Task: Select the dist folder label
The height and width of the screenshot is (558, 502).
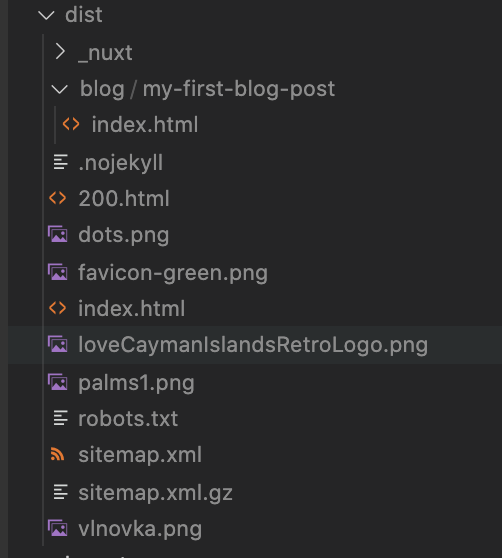Action: 84,15
